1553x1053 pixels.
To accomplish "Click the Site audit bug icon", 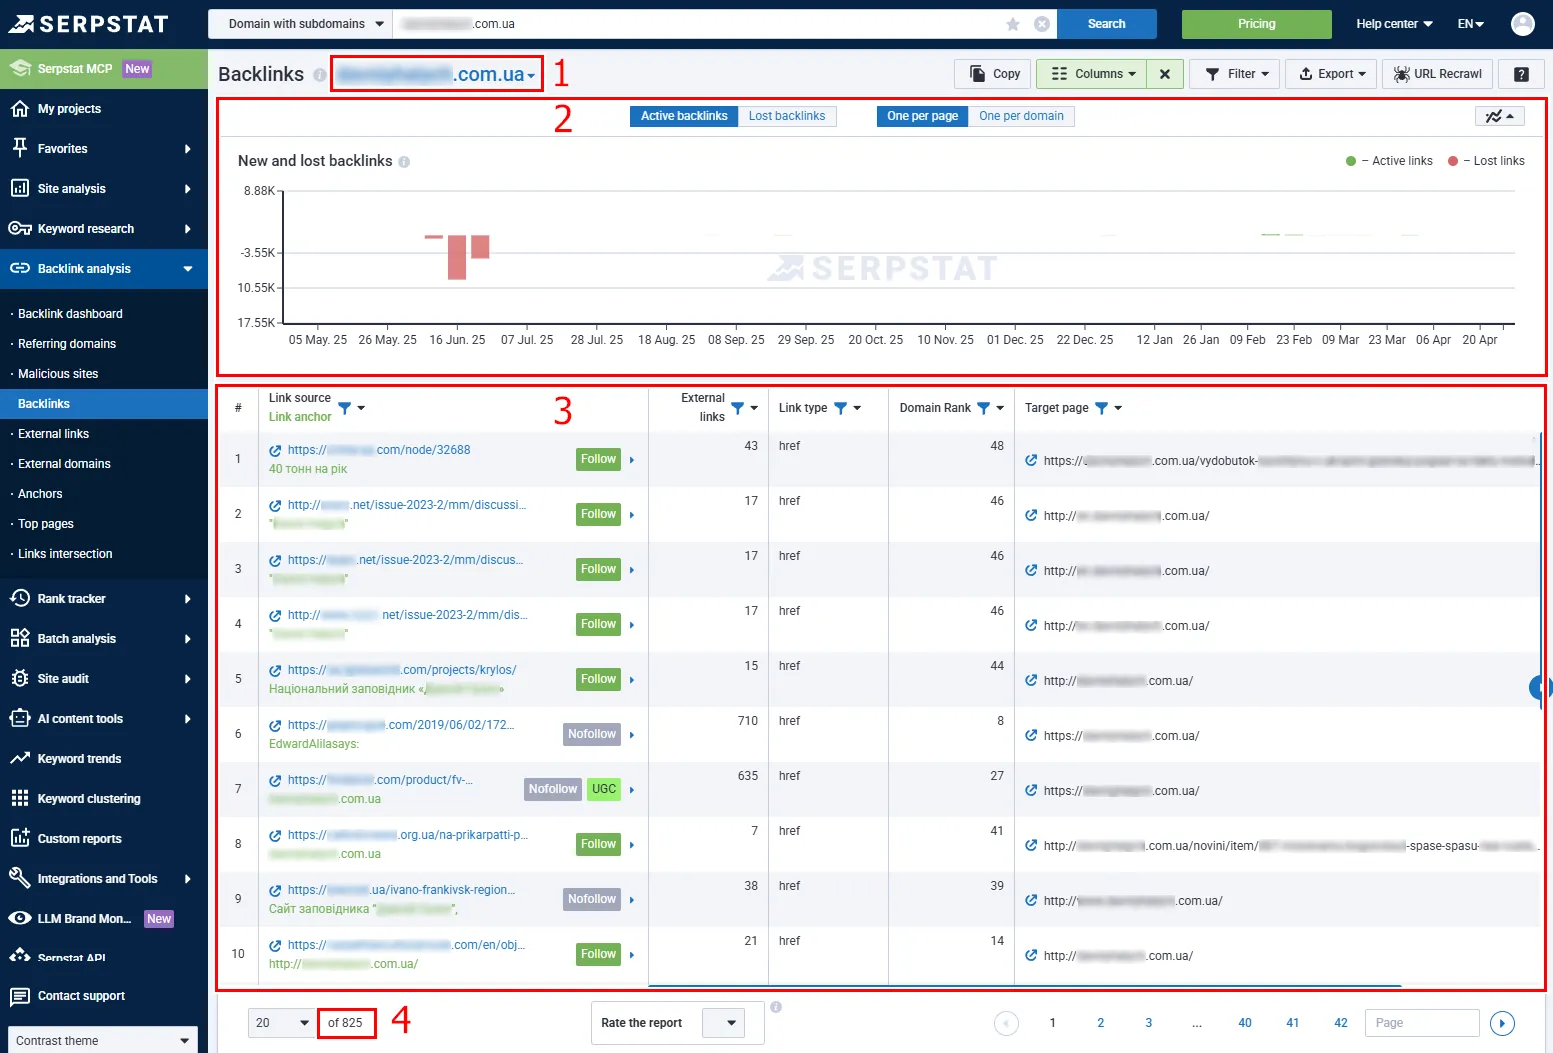I will [x=19, y=678].
